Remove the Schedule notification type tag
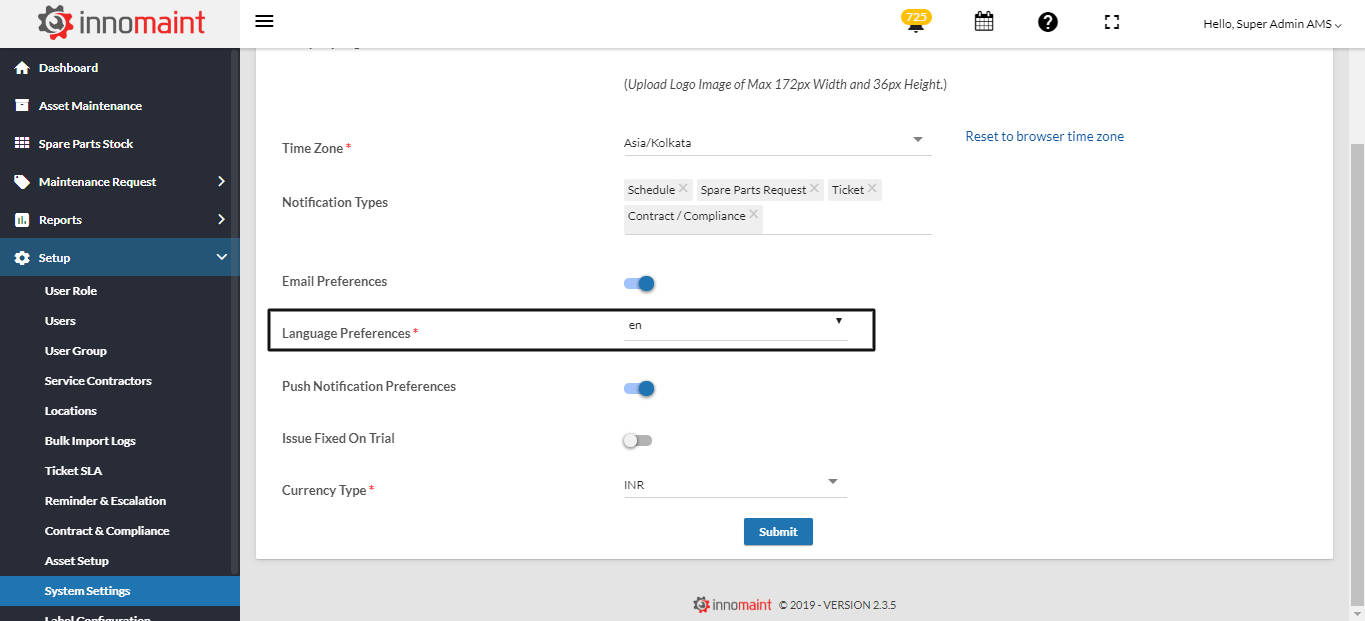This screenshot has width=1365, height=621. tap(684, 189)
